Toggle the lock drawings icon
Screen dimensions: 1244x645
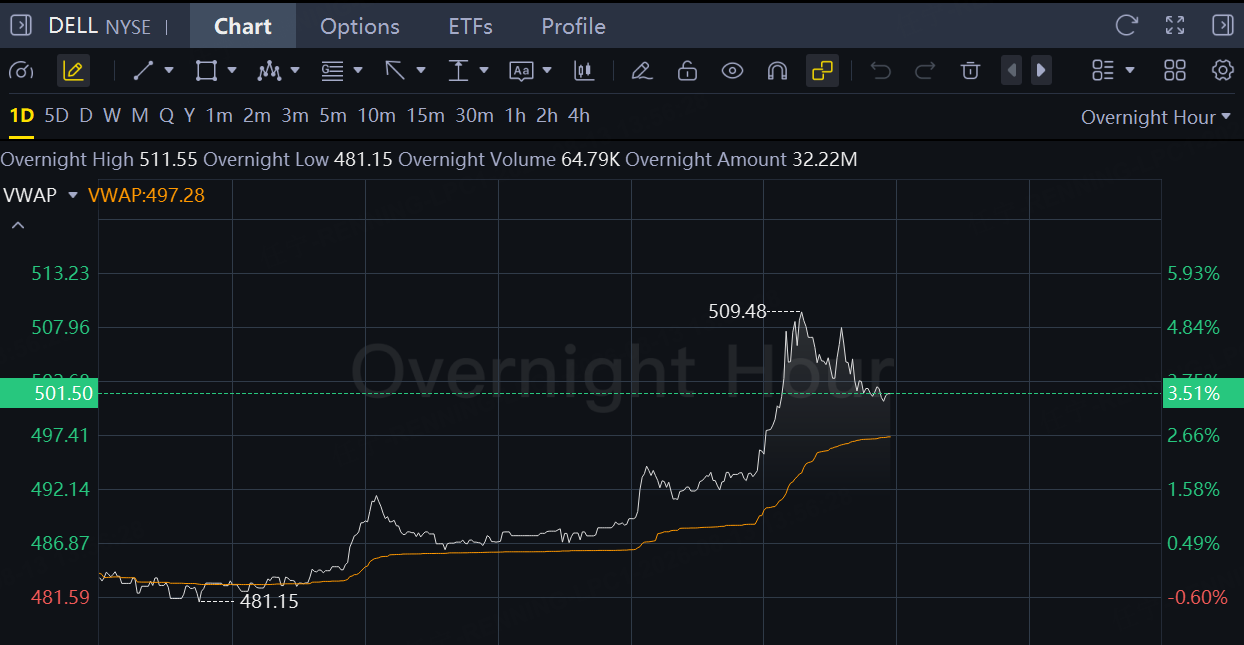pyautogui.click(x=687, y=71)
